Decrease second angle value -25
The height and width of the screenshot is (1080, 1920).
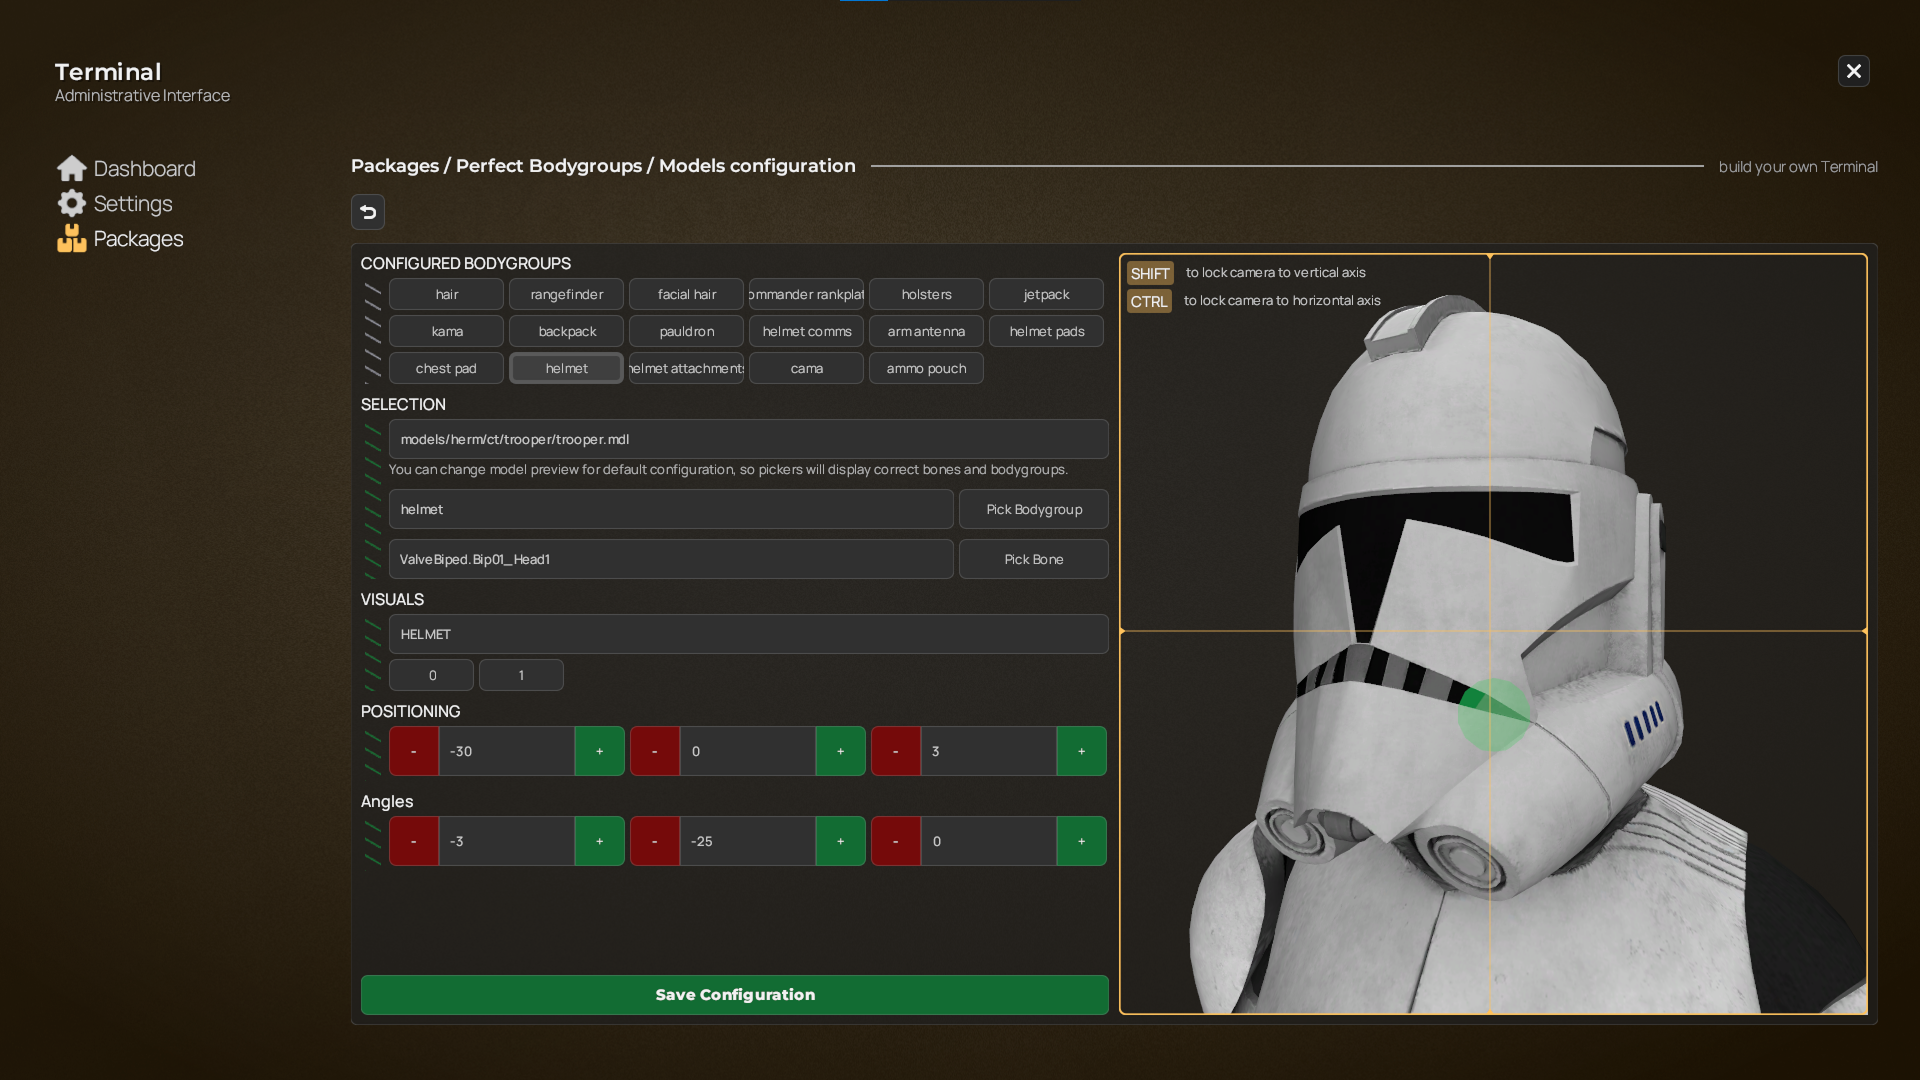(655, 841)
